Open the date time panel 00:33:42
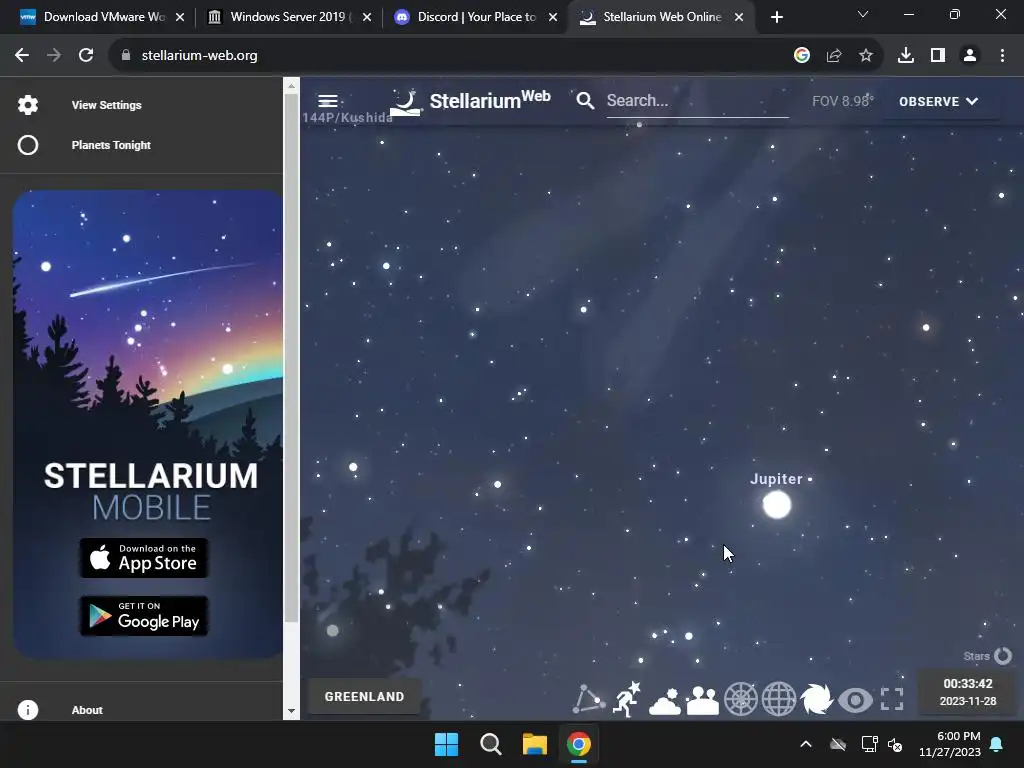The height and width of the screenshot is (768, 1024). click(968, 692)
